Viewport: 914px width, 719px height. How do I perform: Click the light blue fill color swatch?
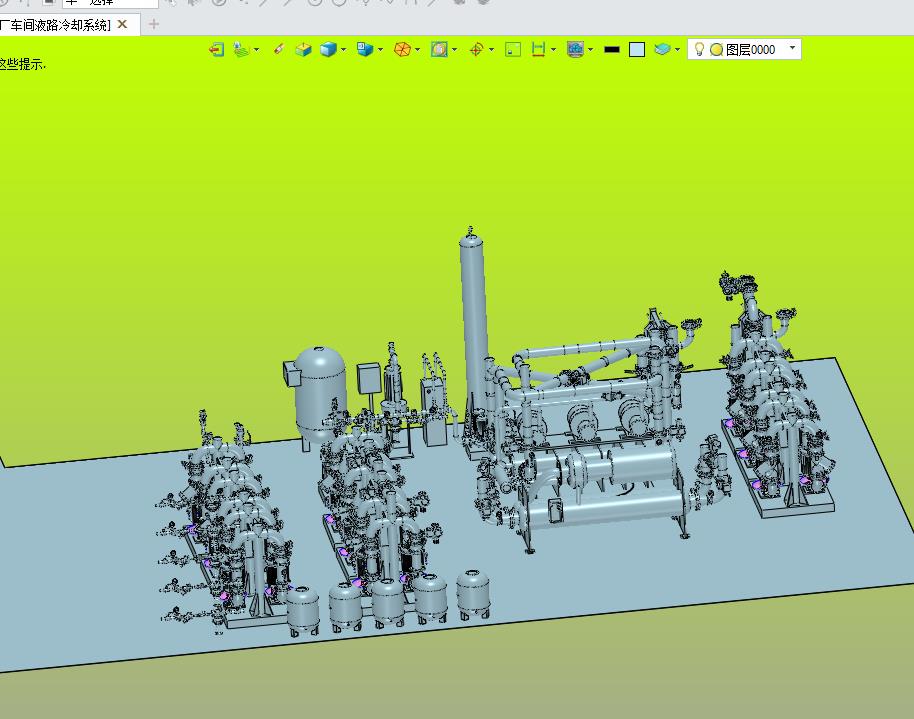pos(637,50)
